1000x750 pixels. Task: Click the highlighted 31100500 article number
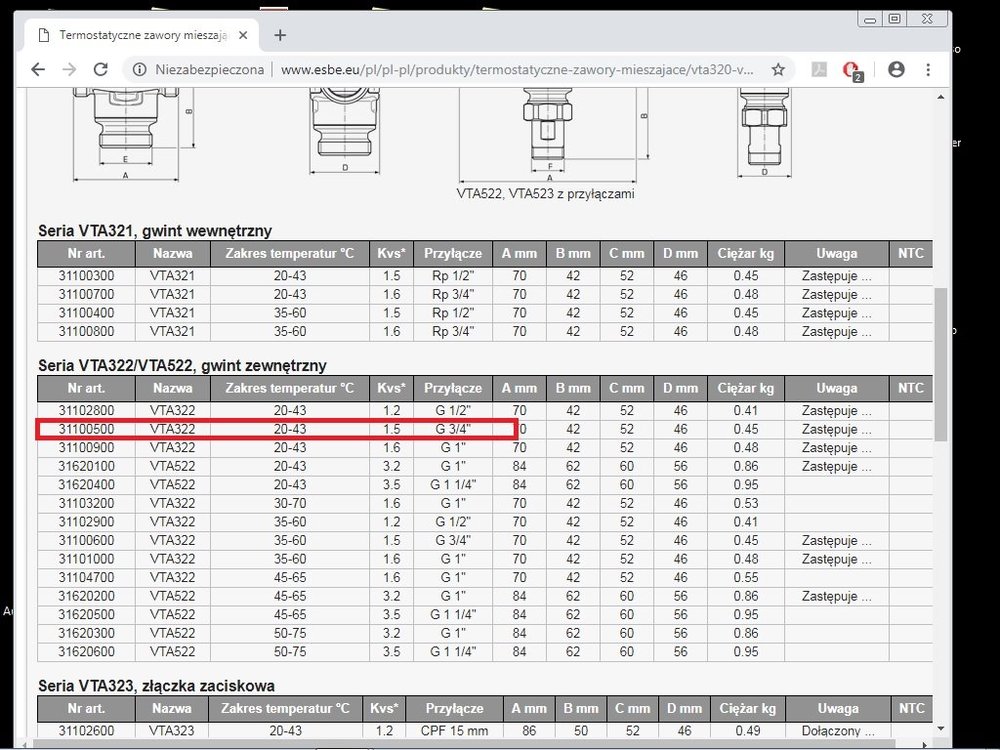(x=86, y=429)
